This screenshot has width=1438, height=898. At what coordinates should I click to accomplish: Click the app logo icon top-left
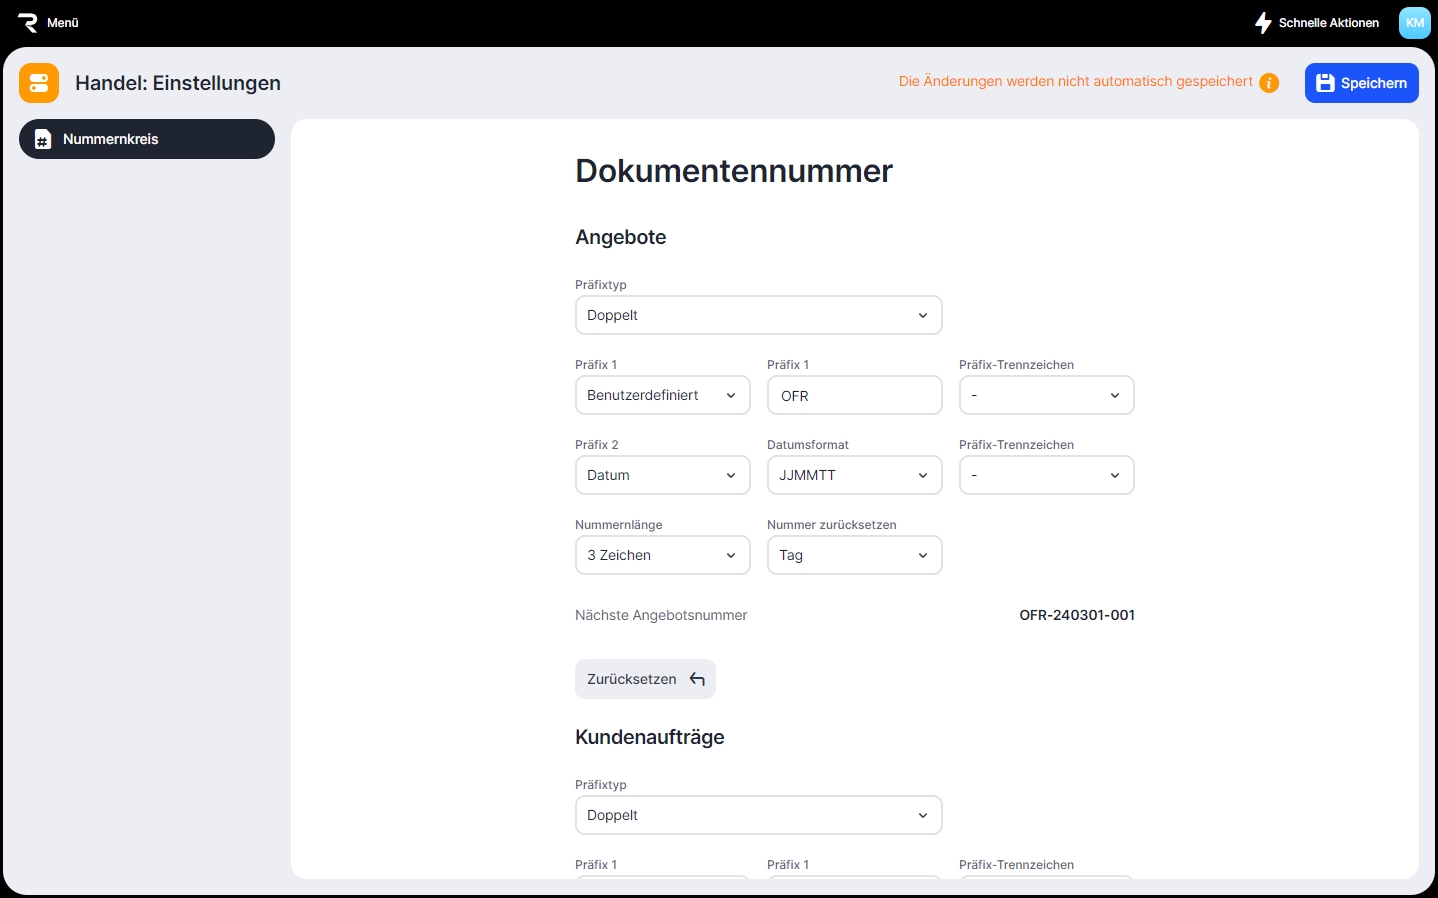pos(27,22)
